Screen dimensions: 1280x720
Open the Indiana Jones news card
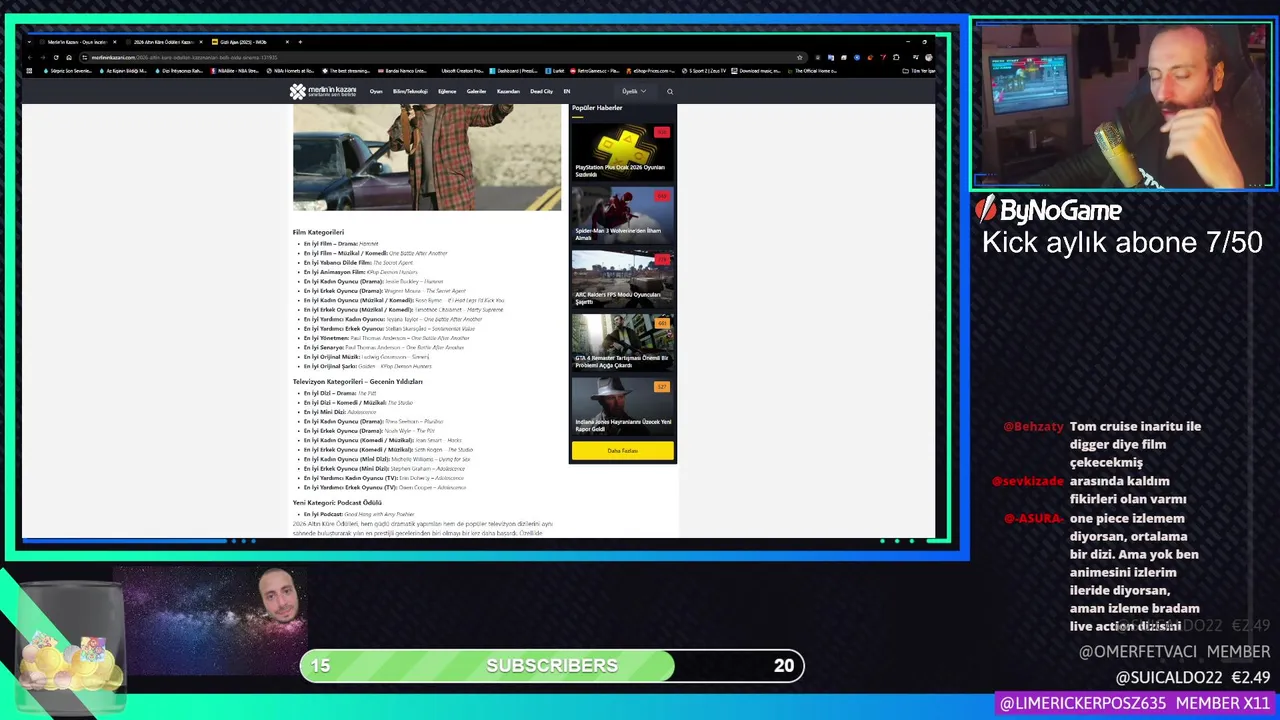pos(622,407)
